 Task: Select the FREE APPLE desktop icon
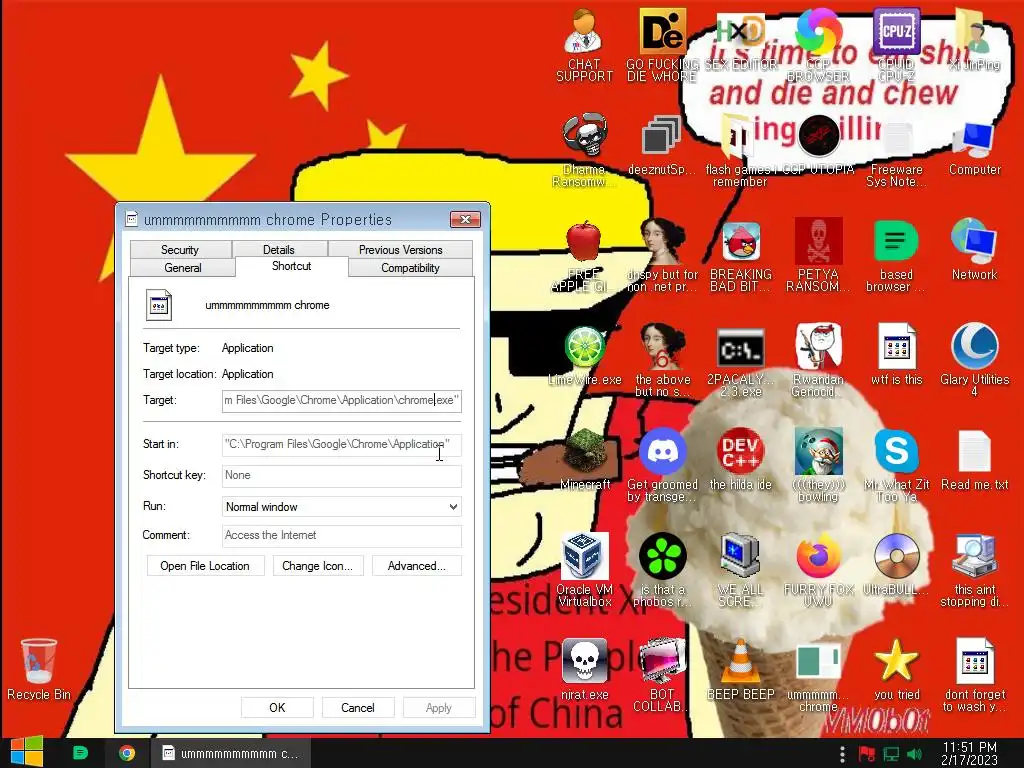[583, 255]
